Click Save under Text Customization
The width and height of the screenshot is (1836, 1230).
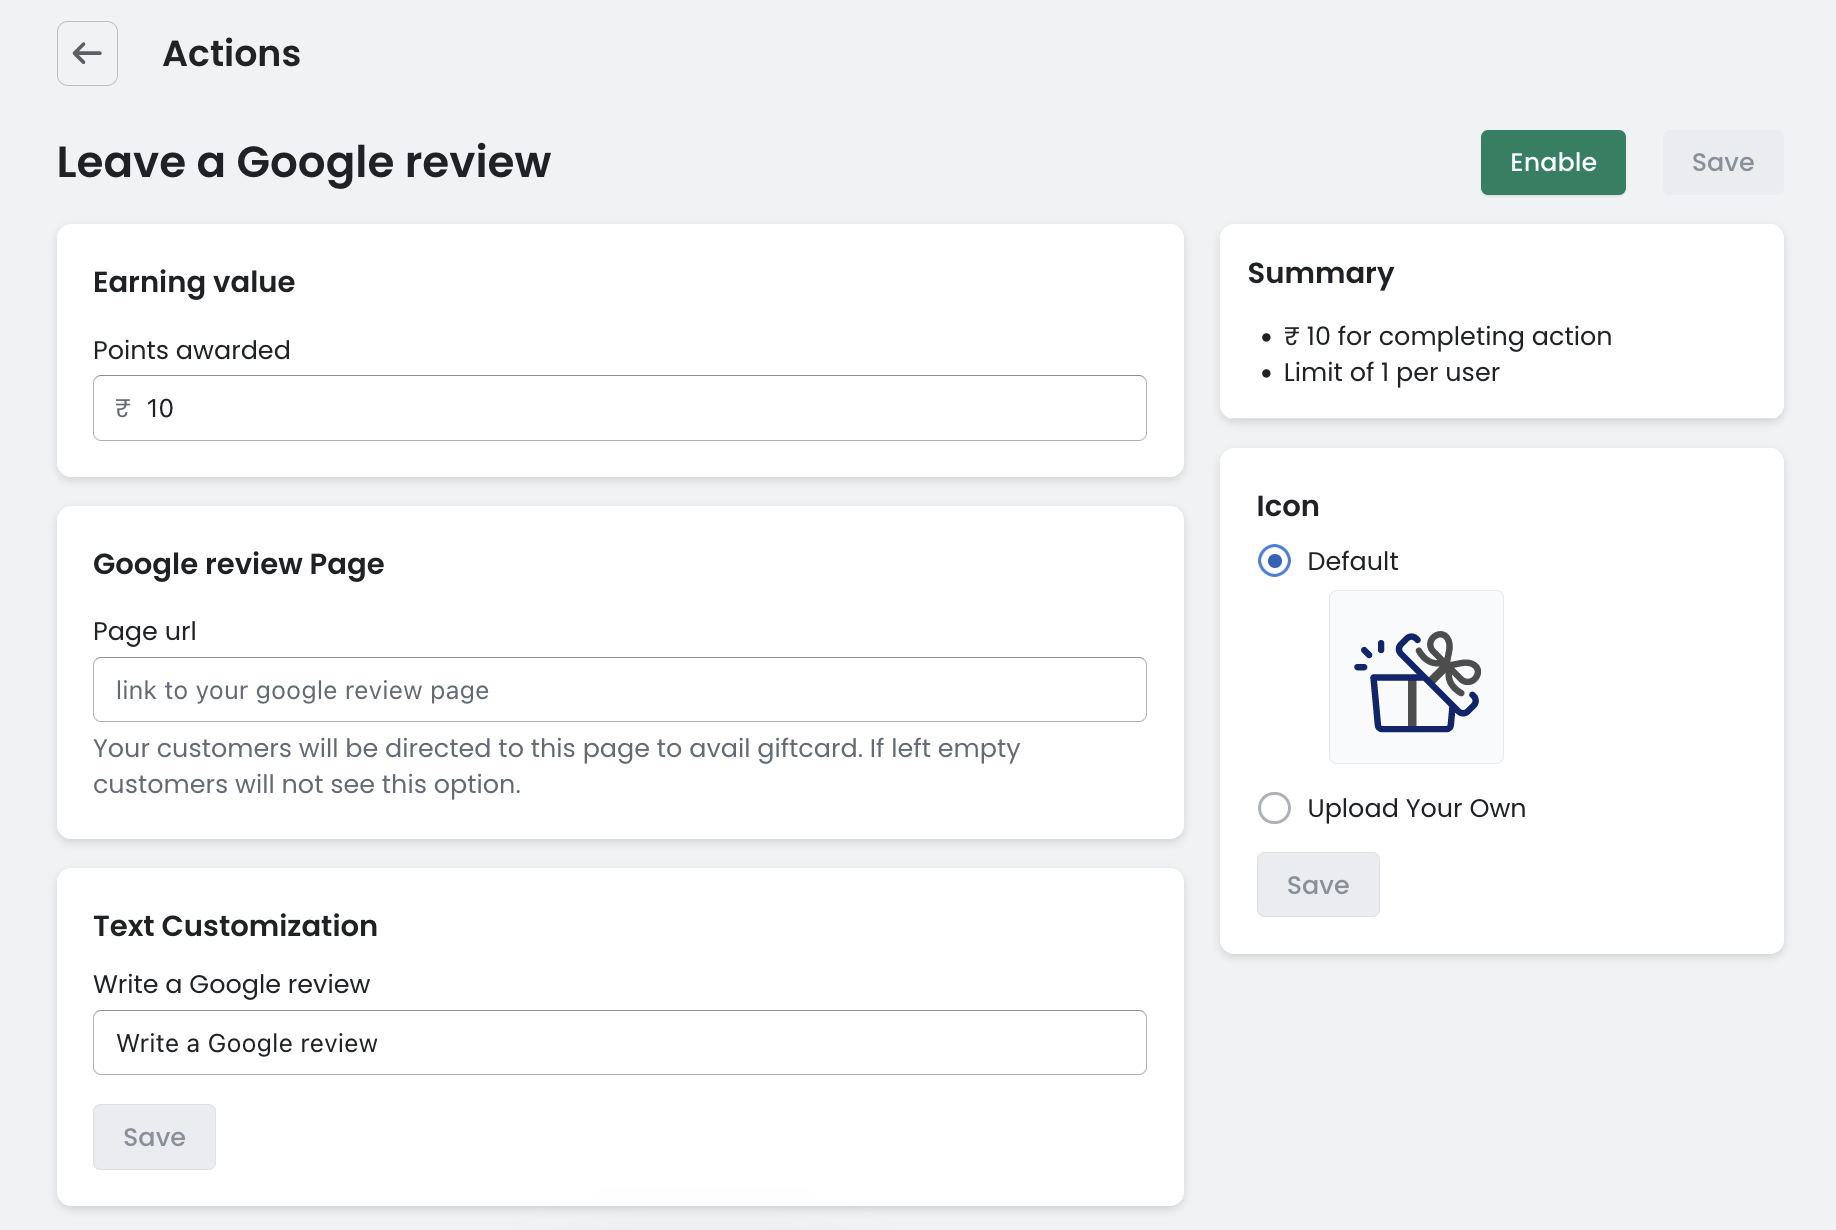pos(154,1137)
